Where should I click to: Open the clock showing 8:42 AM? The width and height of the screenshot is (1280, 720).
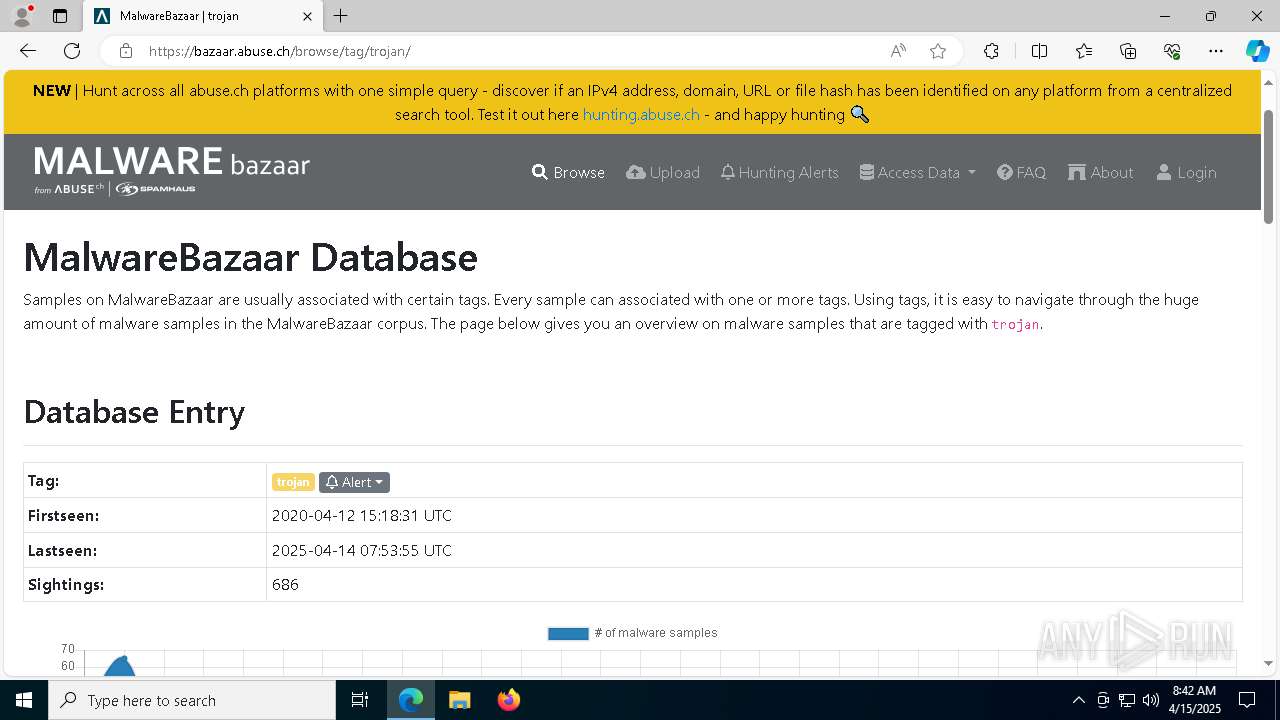coord(1194,700)
